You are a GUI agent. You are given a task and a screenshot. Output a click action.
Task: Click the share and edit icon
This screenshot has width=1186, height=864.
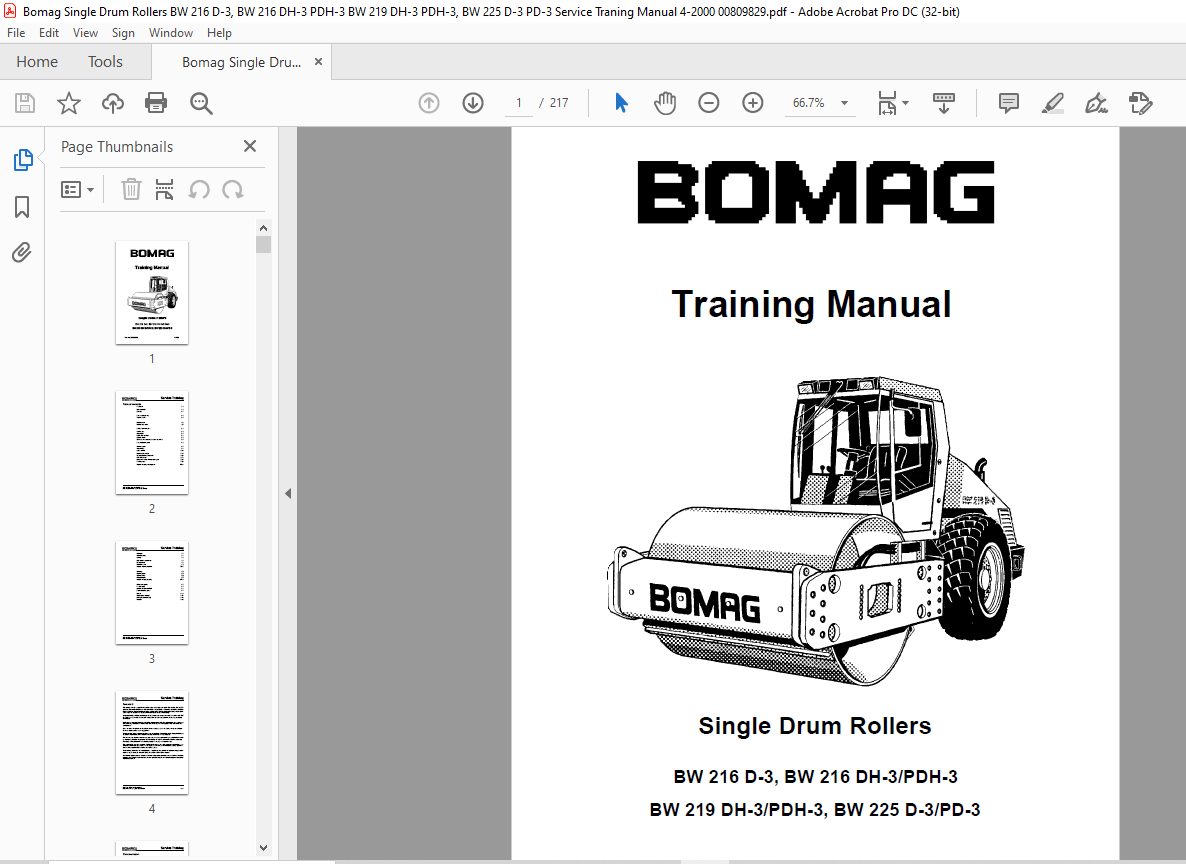pos(1140,103)
